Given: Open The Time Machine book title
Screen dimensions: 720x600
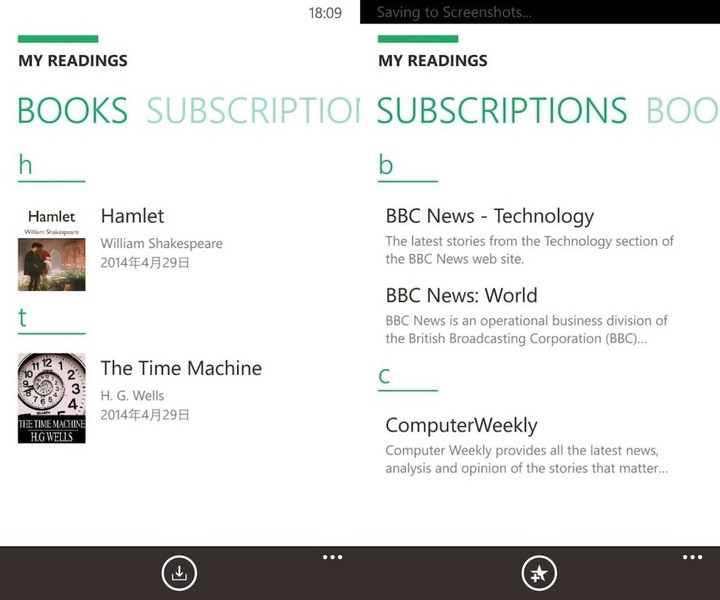Looking at the screenshot, I should click(x=181, y=368).
